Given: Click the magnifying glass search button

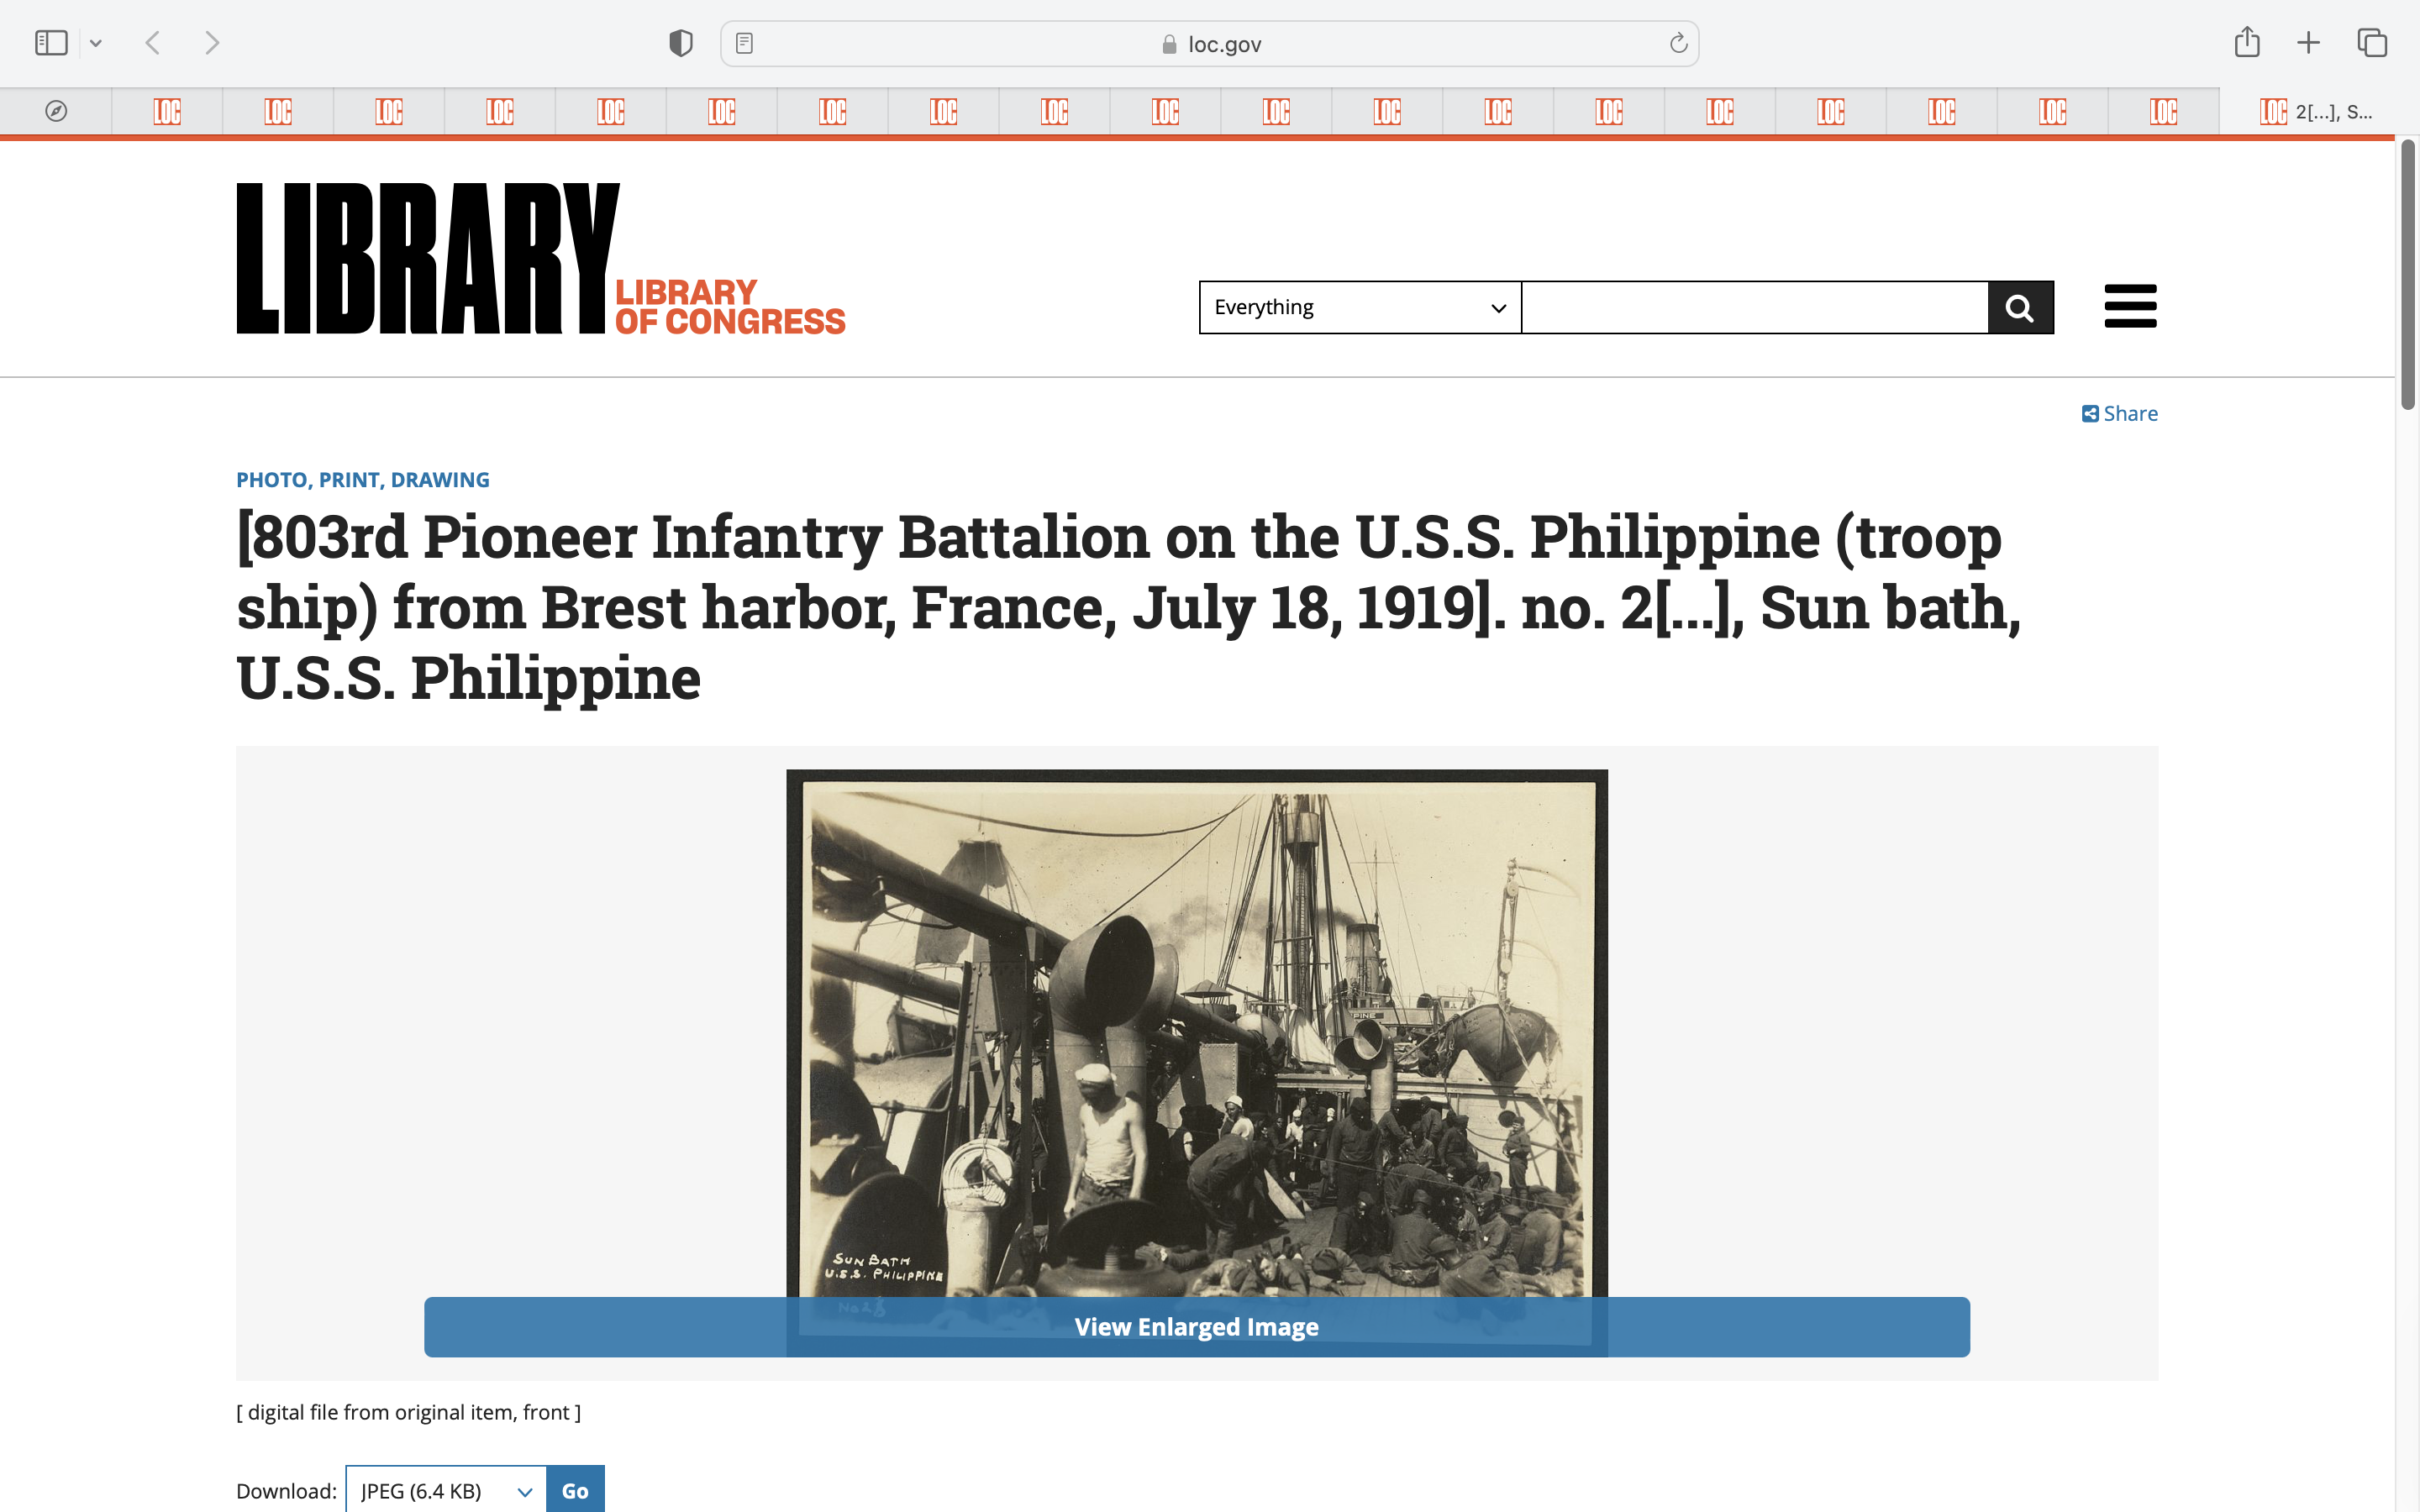Looking at the screenshot, I should [2020, 307].
